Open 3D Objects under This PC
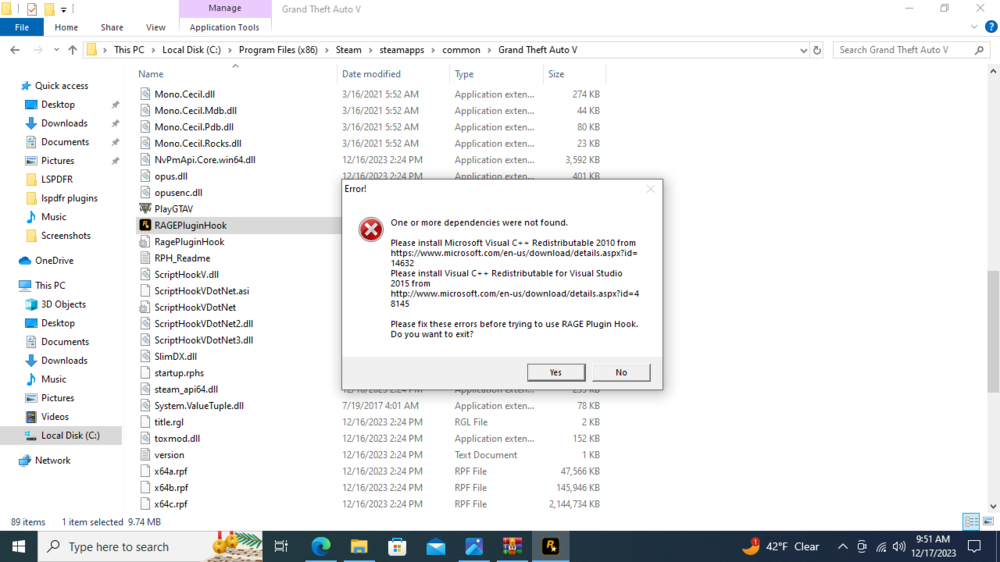This screenshot has width=1000, height=562. click(63, 304)
